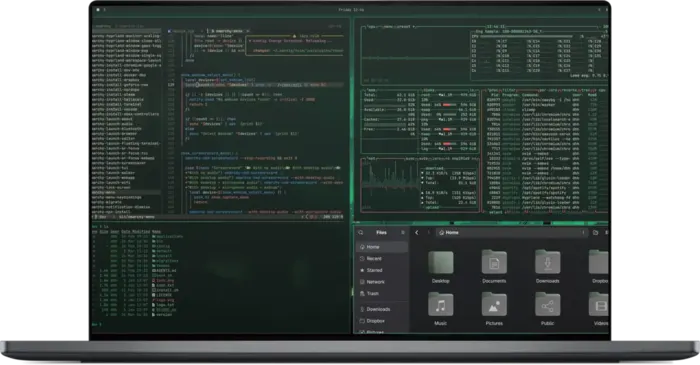Open the Dropbox bookmark in Files sidebar
700x365 pixels.
[382, 321]
